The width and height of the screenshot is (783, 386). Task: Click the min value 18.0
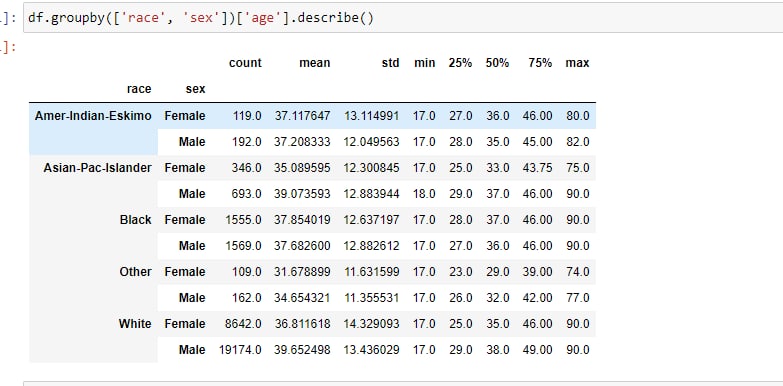pos(424,194)
